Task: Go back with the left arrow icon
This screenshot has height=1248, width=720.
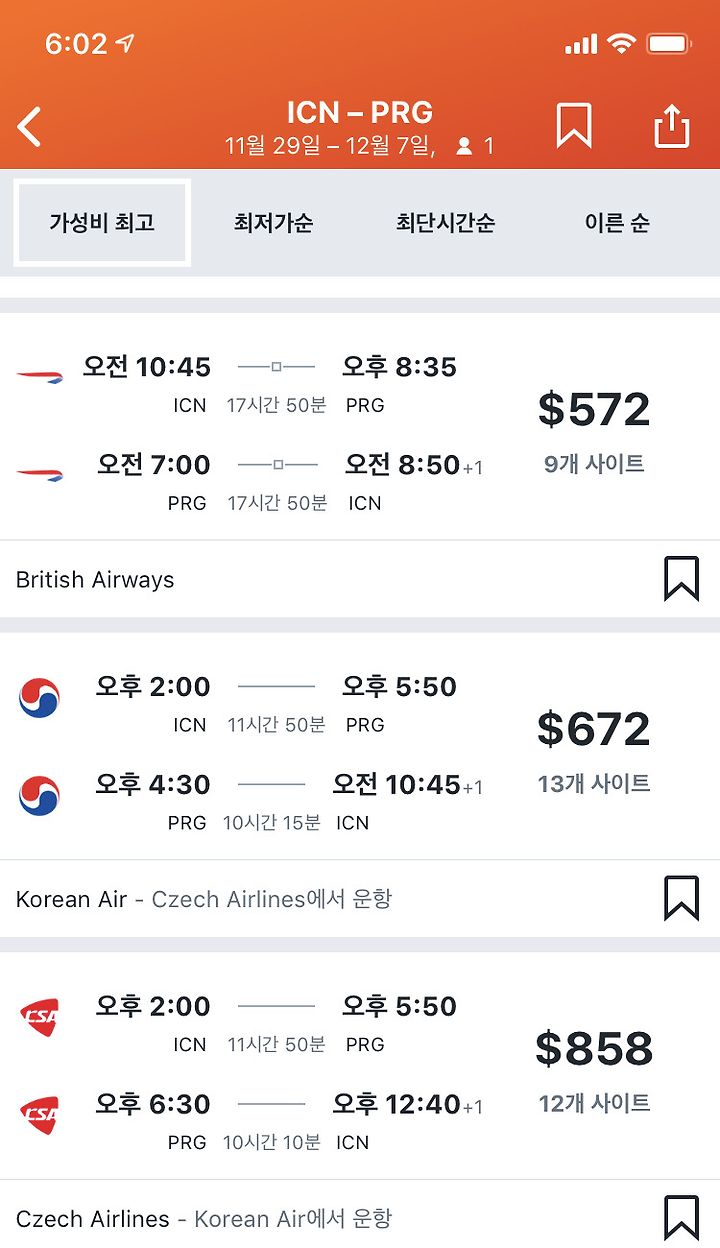Action: point(29,127)
